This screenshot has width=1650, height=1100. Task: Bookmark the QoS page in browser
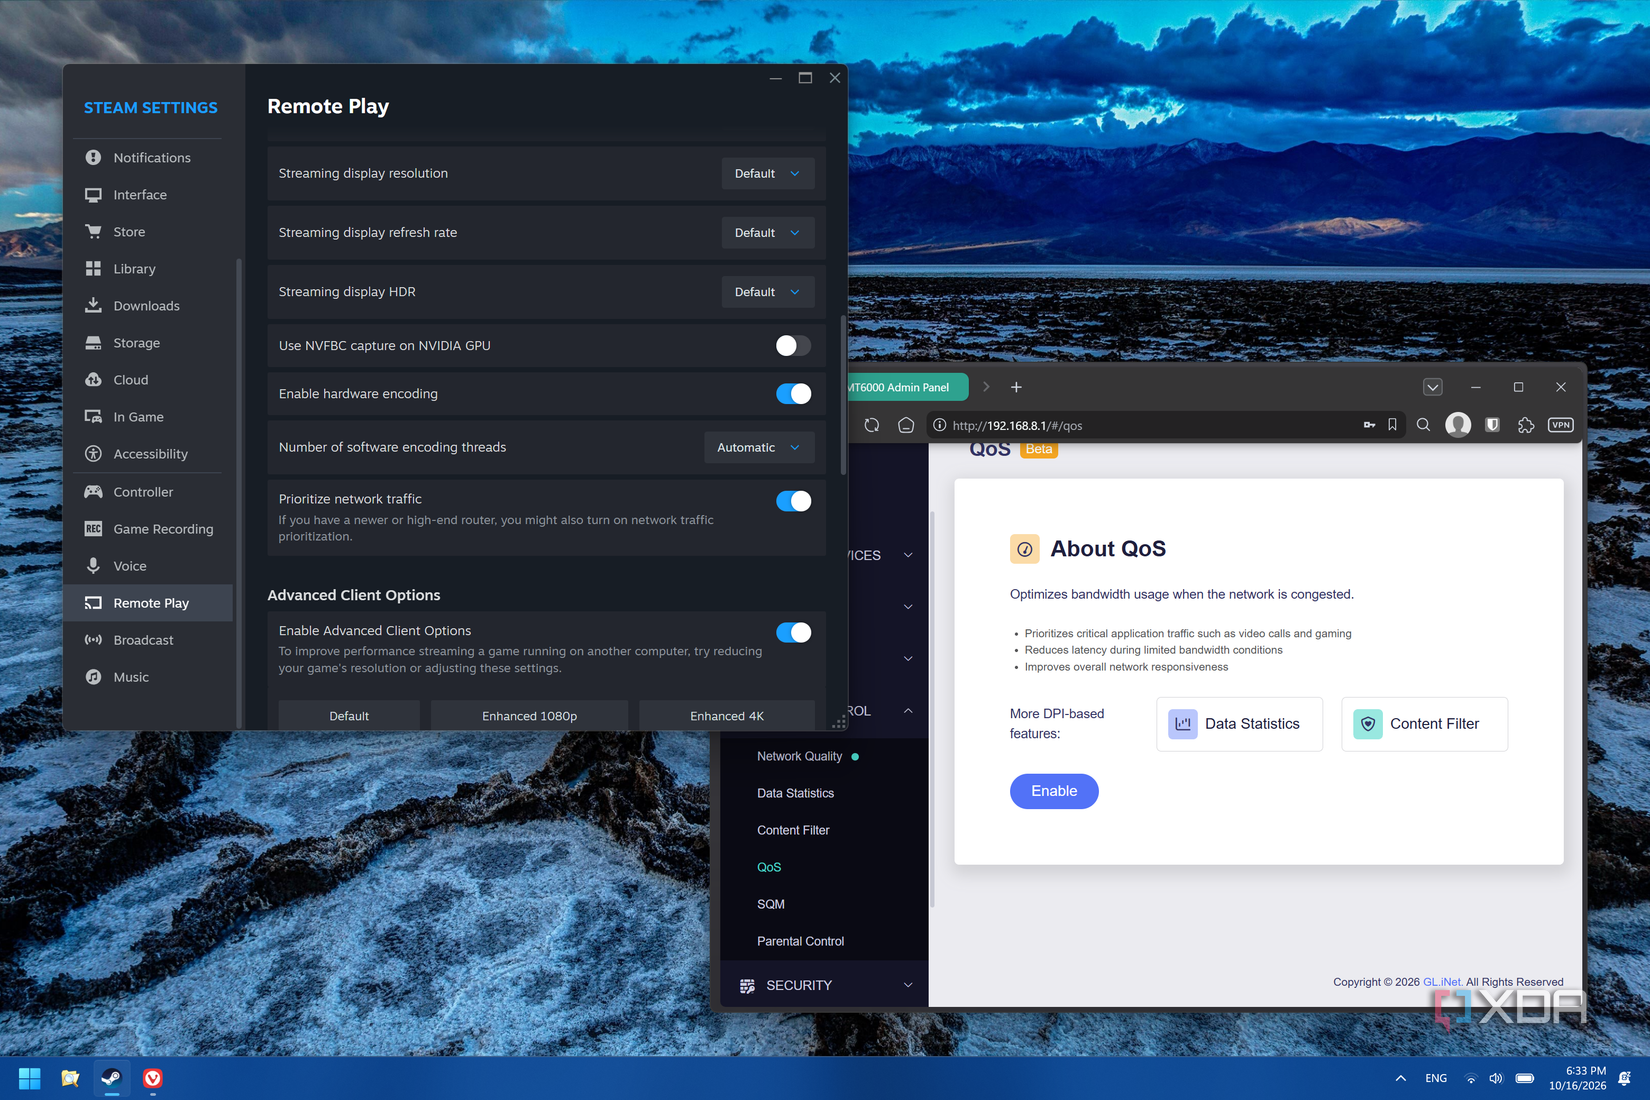point(1392,425)
